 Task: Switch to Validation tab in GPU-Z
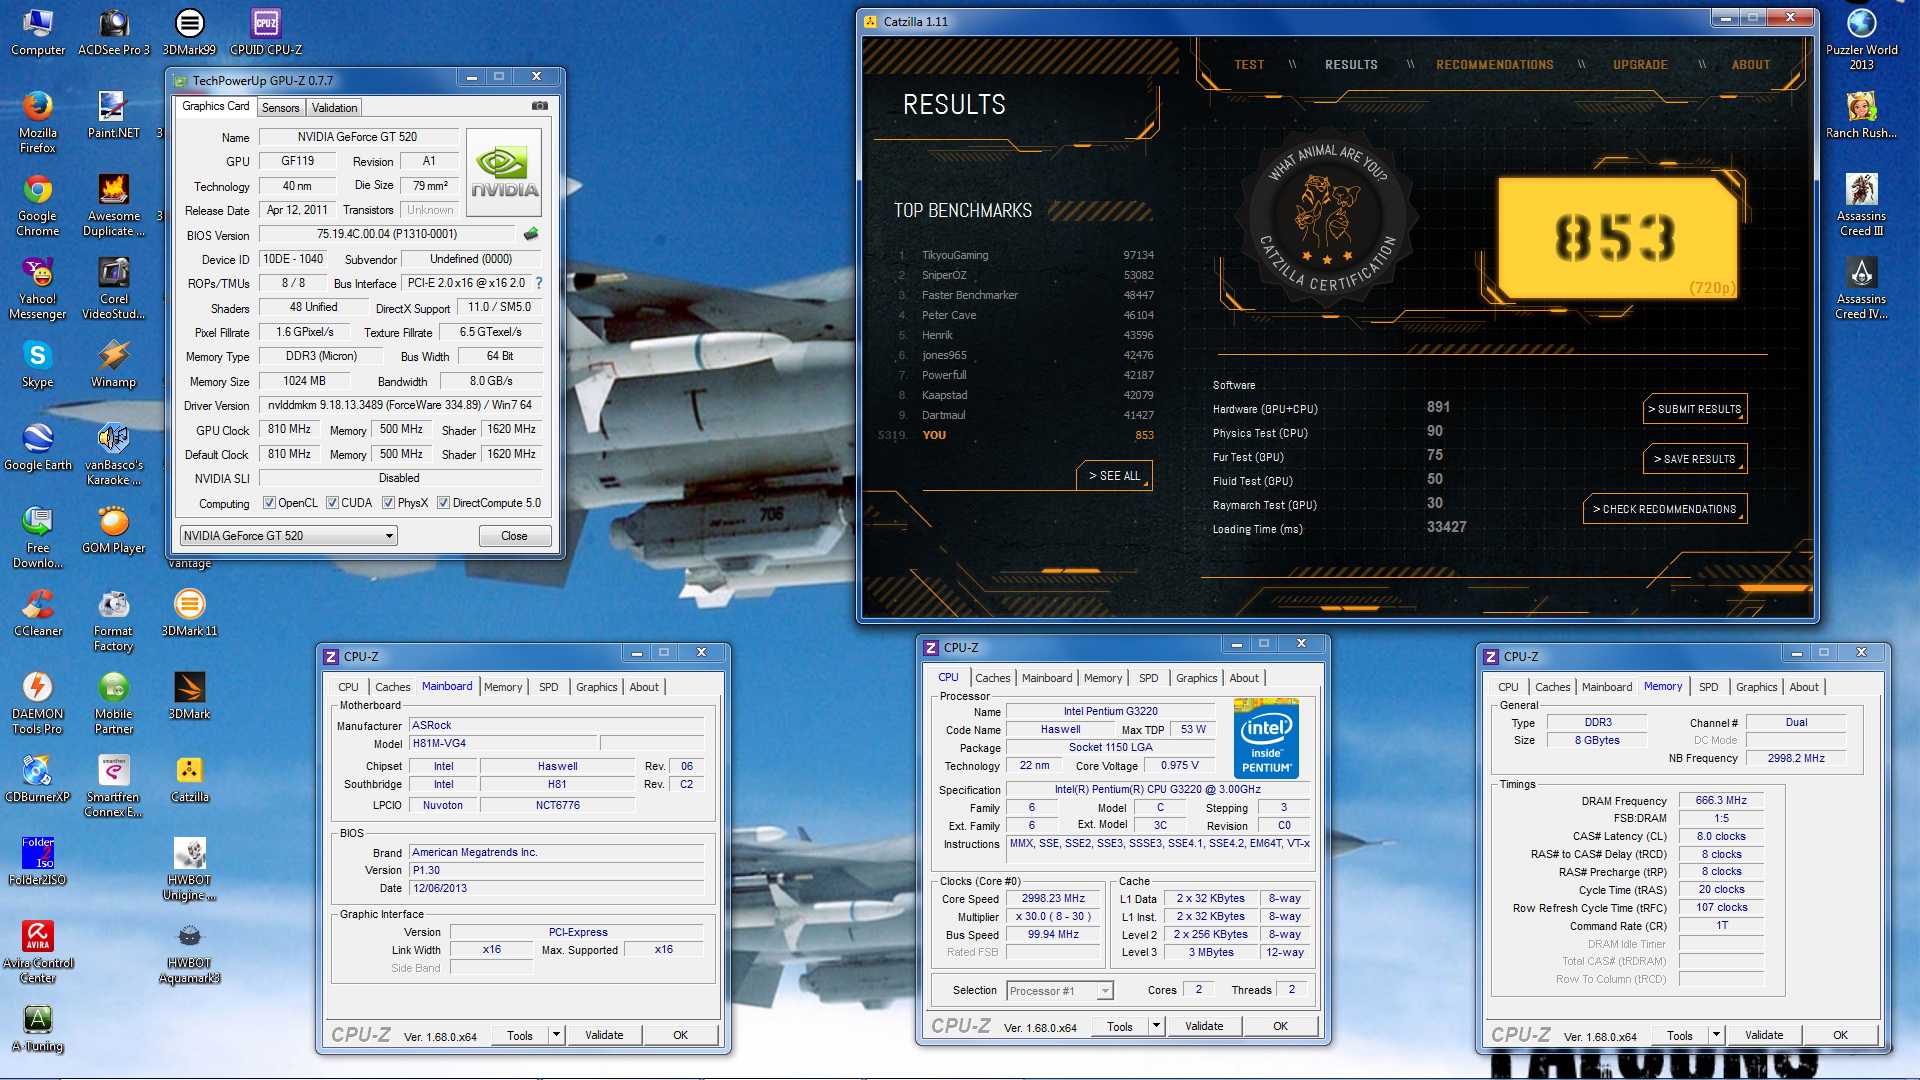tap(334, 108)
